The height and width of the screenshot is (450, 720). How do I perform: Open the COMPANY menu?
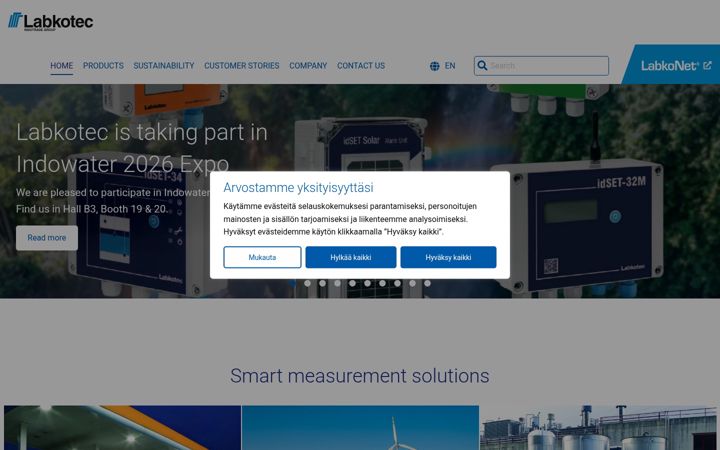tap(308, 66)
